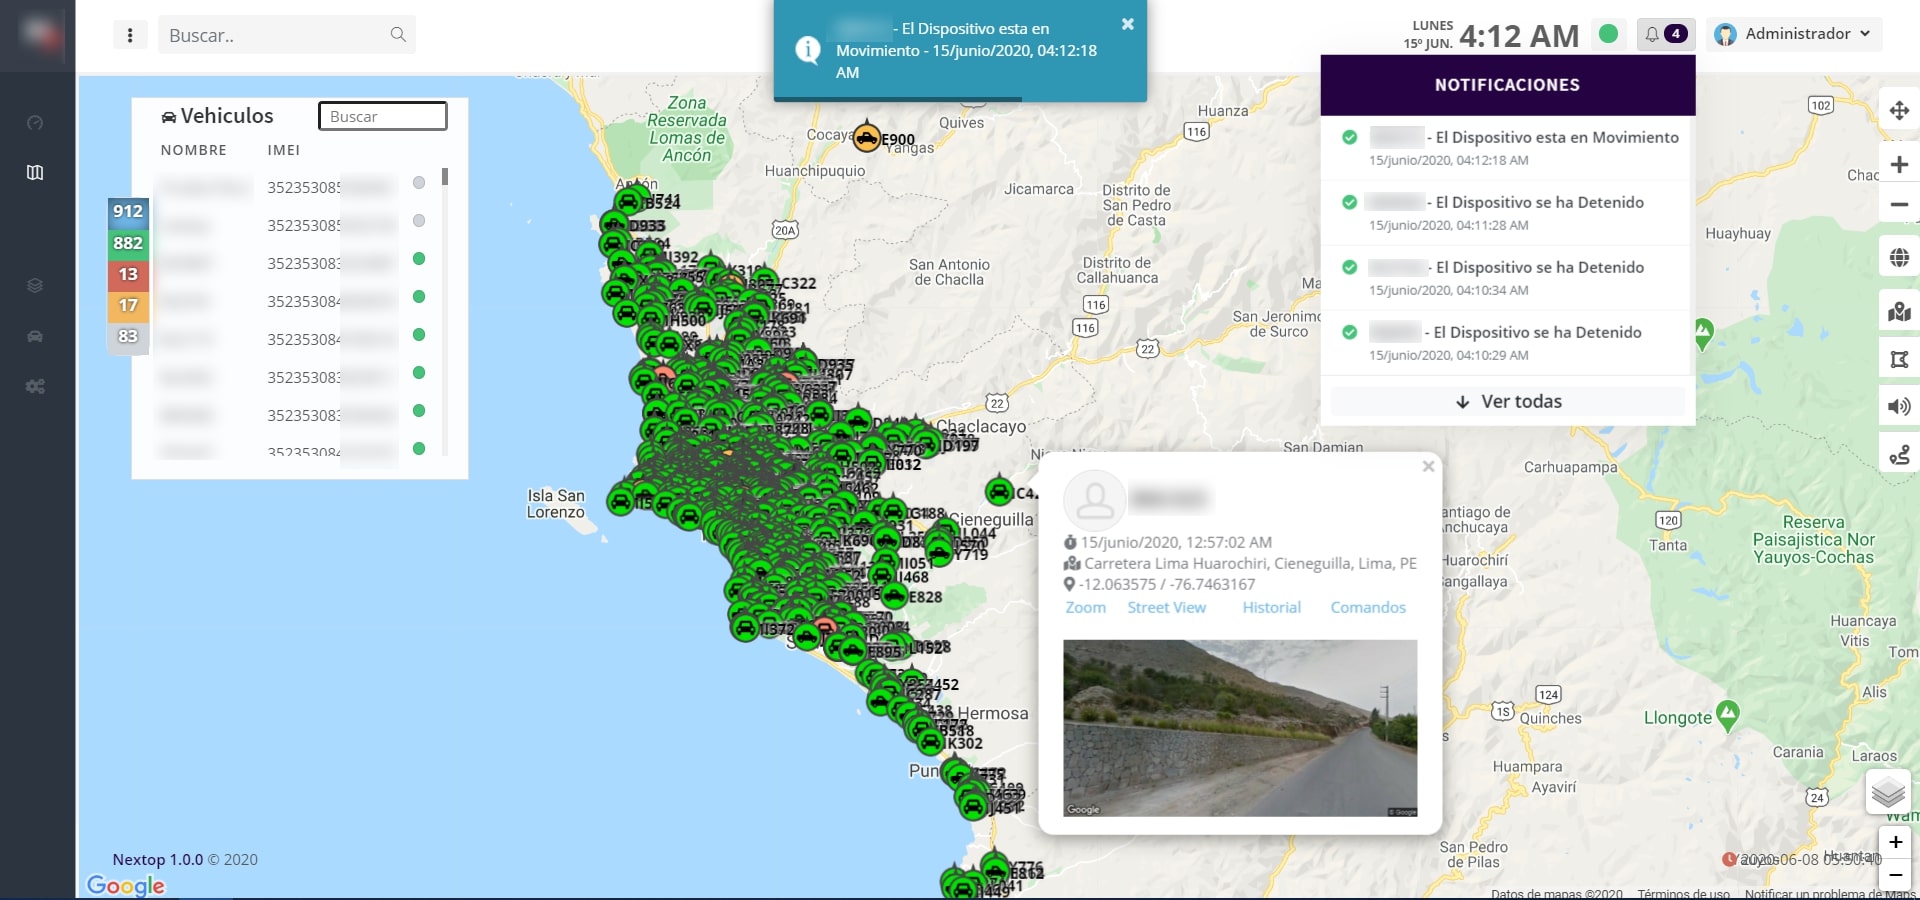
Task: Click the Zoom link in popup
Action: [1085, 608]
